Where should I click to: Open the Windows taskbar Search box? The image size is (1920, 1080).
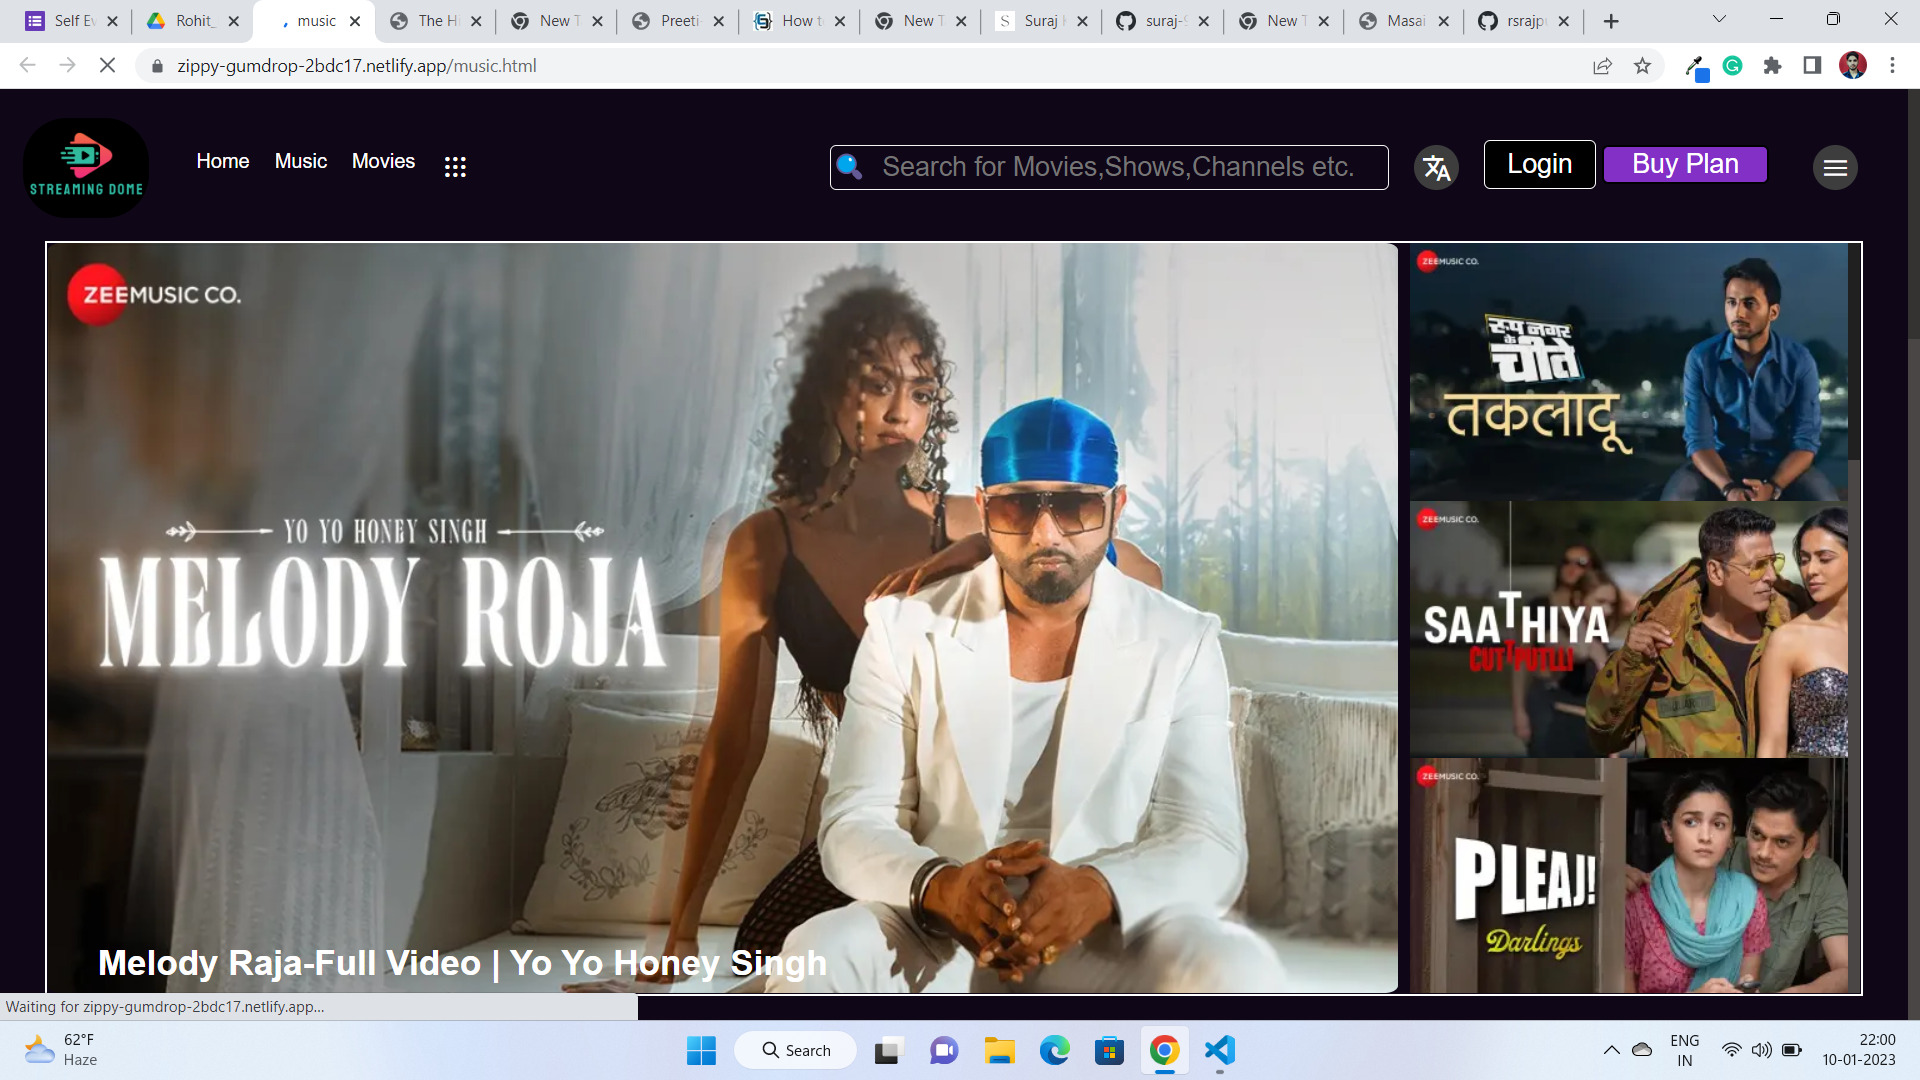[x=796, y=1050]
